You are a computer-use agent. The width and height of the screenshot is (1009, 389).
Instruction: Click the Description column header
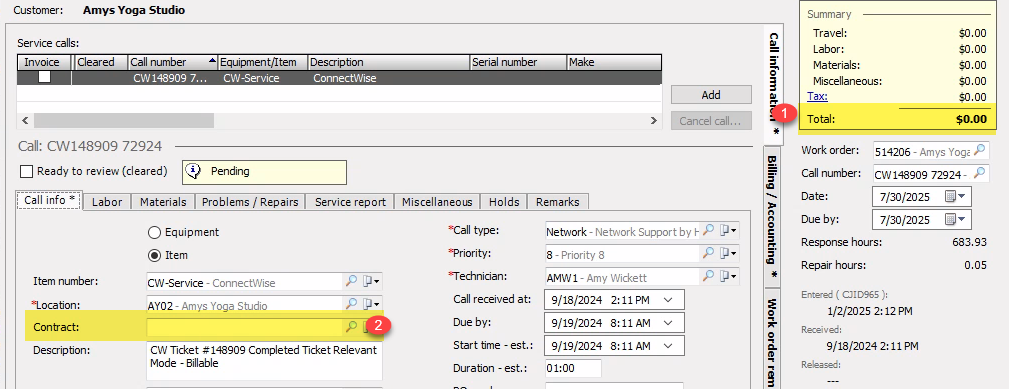(x=389, y=62)
